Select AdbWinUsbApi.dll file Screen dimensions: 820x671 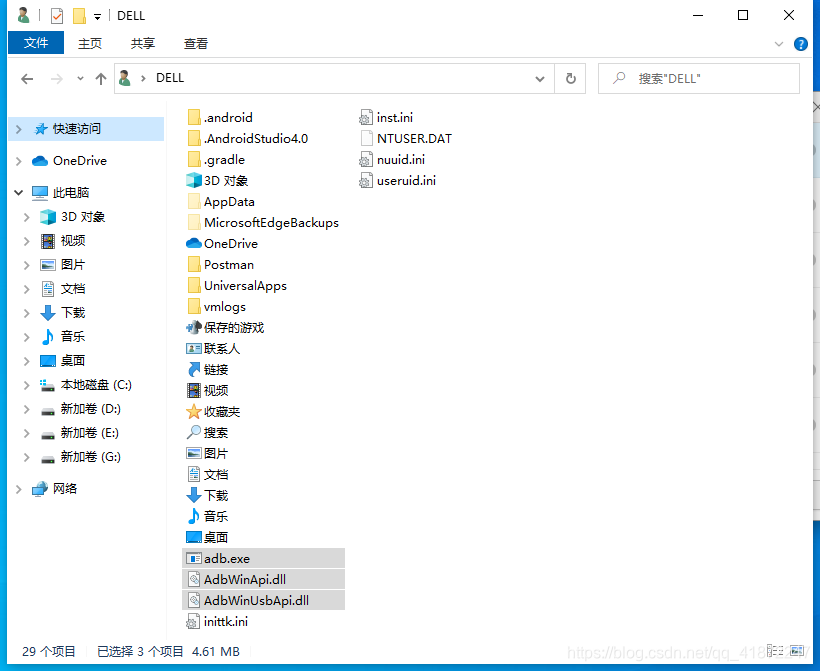pyautogui.click(x=263, y=600)
